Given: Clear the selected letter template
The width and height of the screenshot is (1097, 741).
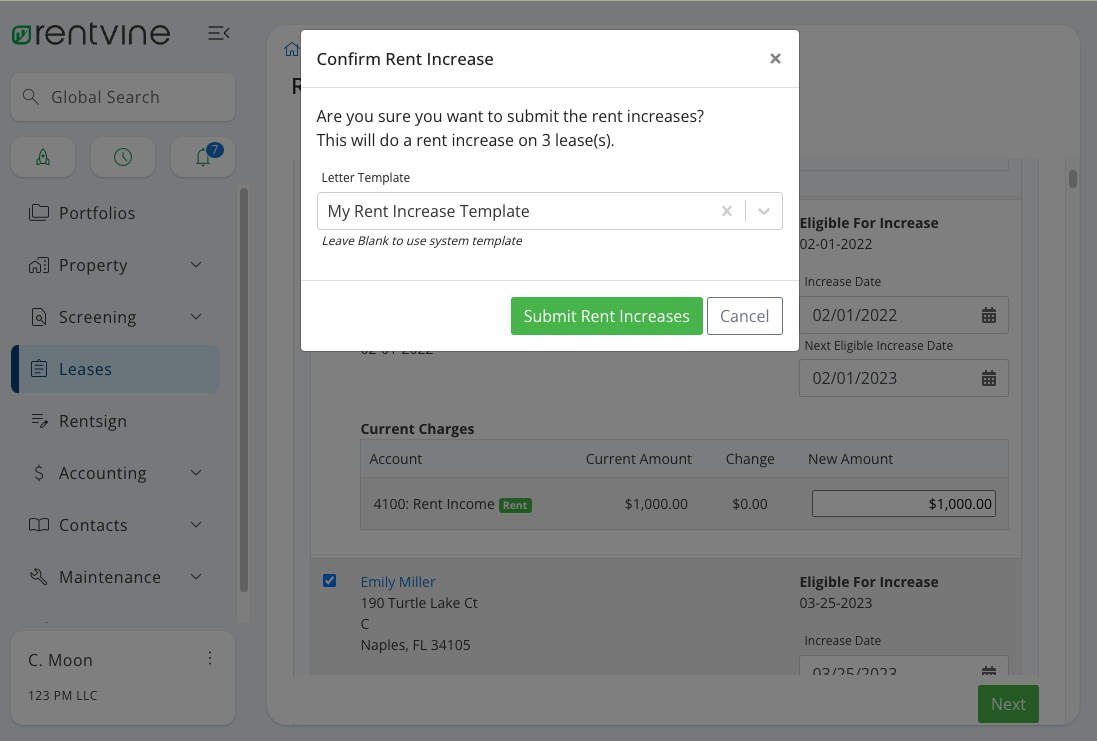Looking at the screenshot, I should pyautogui.click(x=727, y=211).
